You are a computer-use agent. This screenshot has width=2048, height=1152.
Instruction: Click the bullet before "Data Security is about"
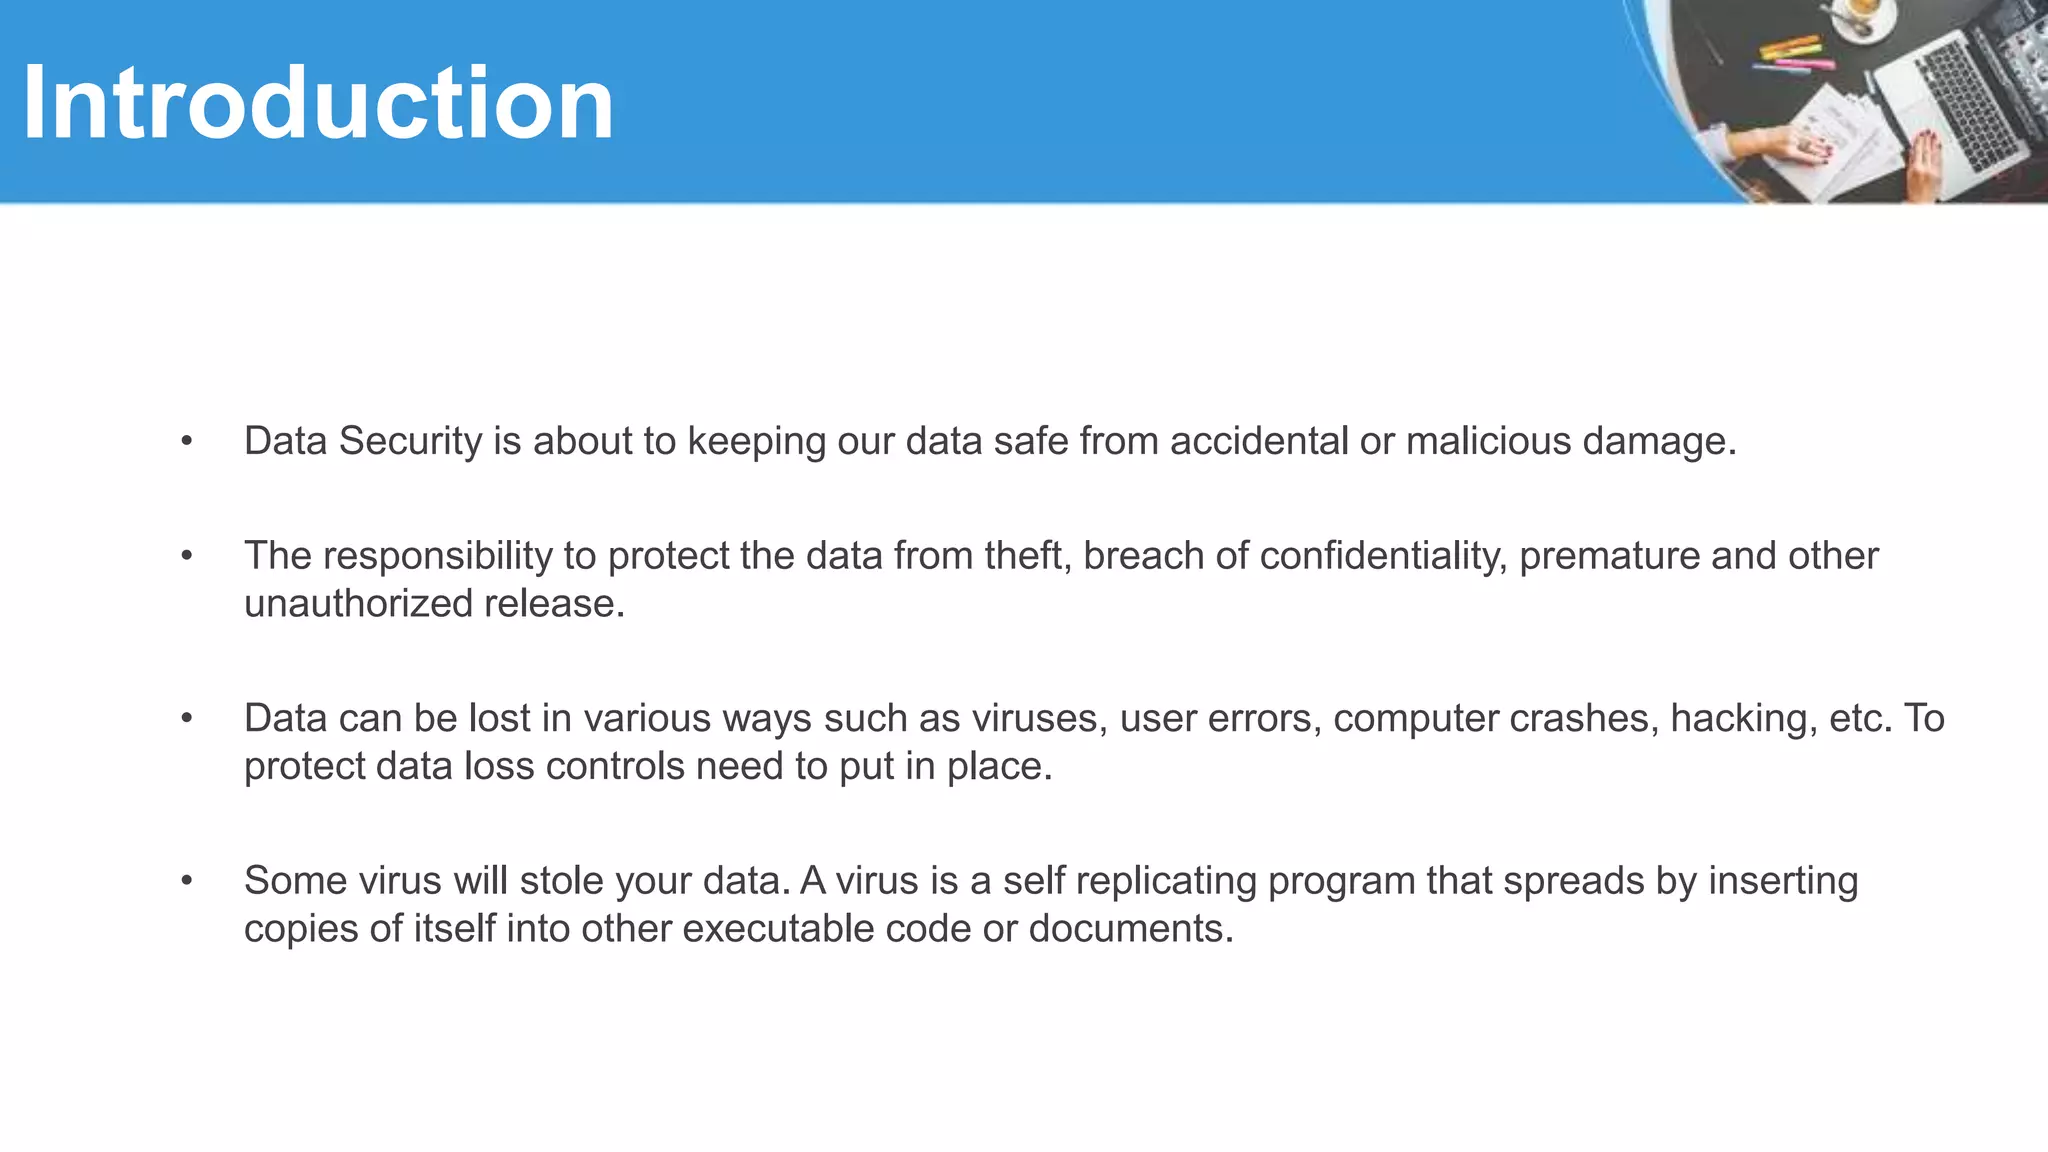[x=187, y=441]
